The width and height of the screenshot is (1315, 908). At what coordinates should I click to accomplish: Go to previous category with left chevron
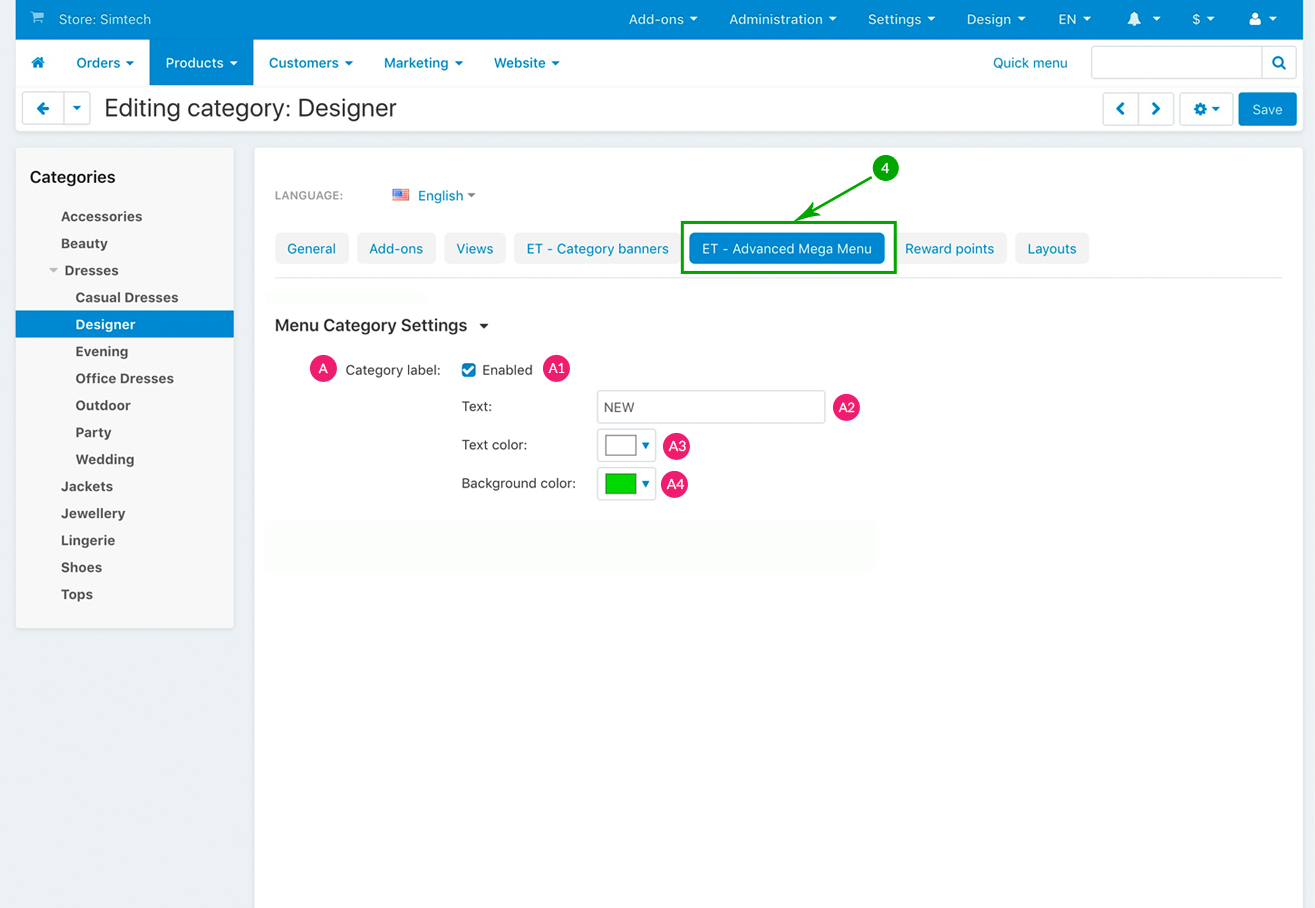[x=1121, y=109]
